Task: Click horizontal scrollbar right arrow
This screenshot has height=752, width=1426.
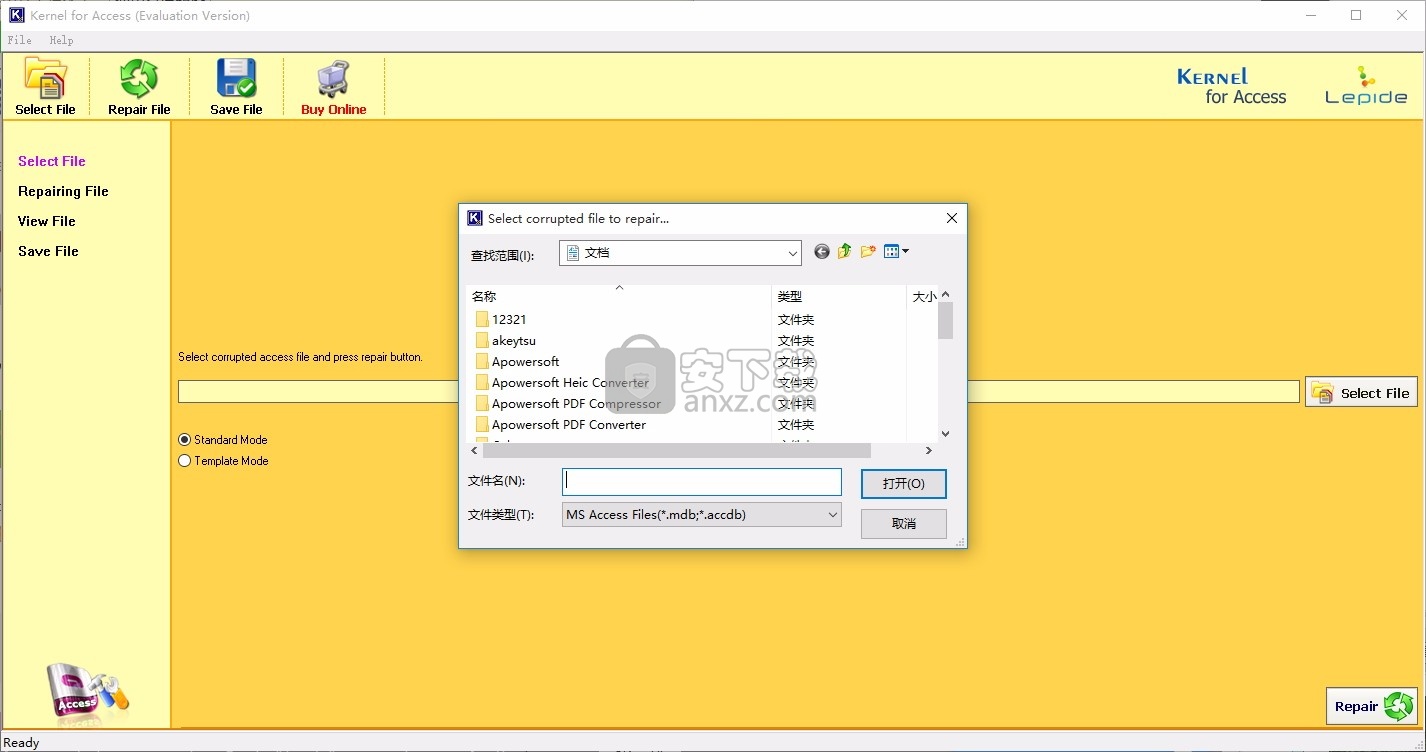Action: pos(929,451)
